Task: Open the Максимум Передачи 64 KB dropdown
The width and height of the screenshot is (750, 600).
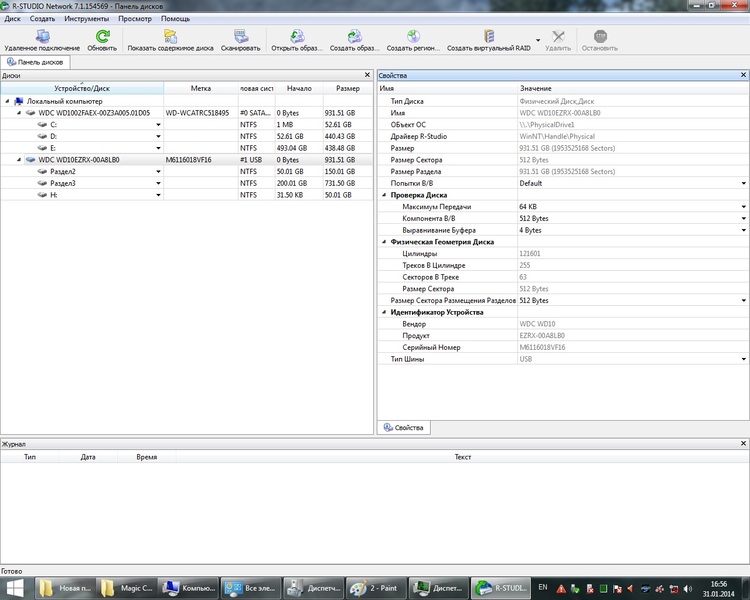Action: point(743,206)
